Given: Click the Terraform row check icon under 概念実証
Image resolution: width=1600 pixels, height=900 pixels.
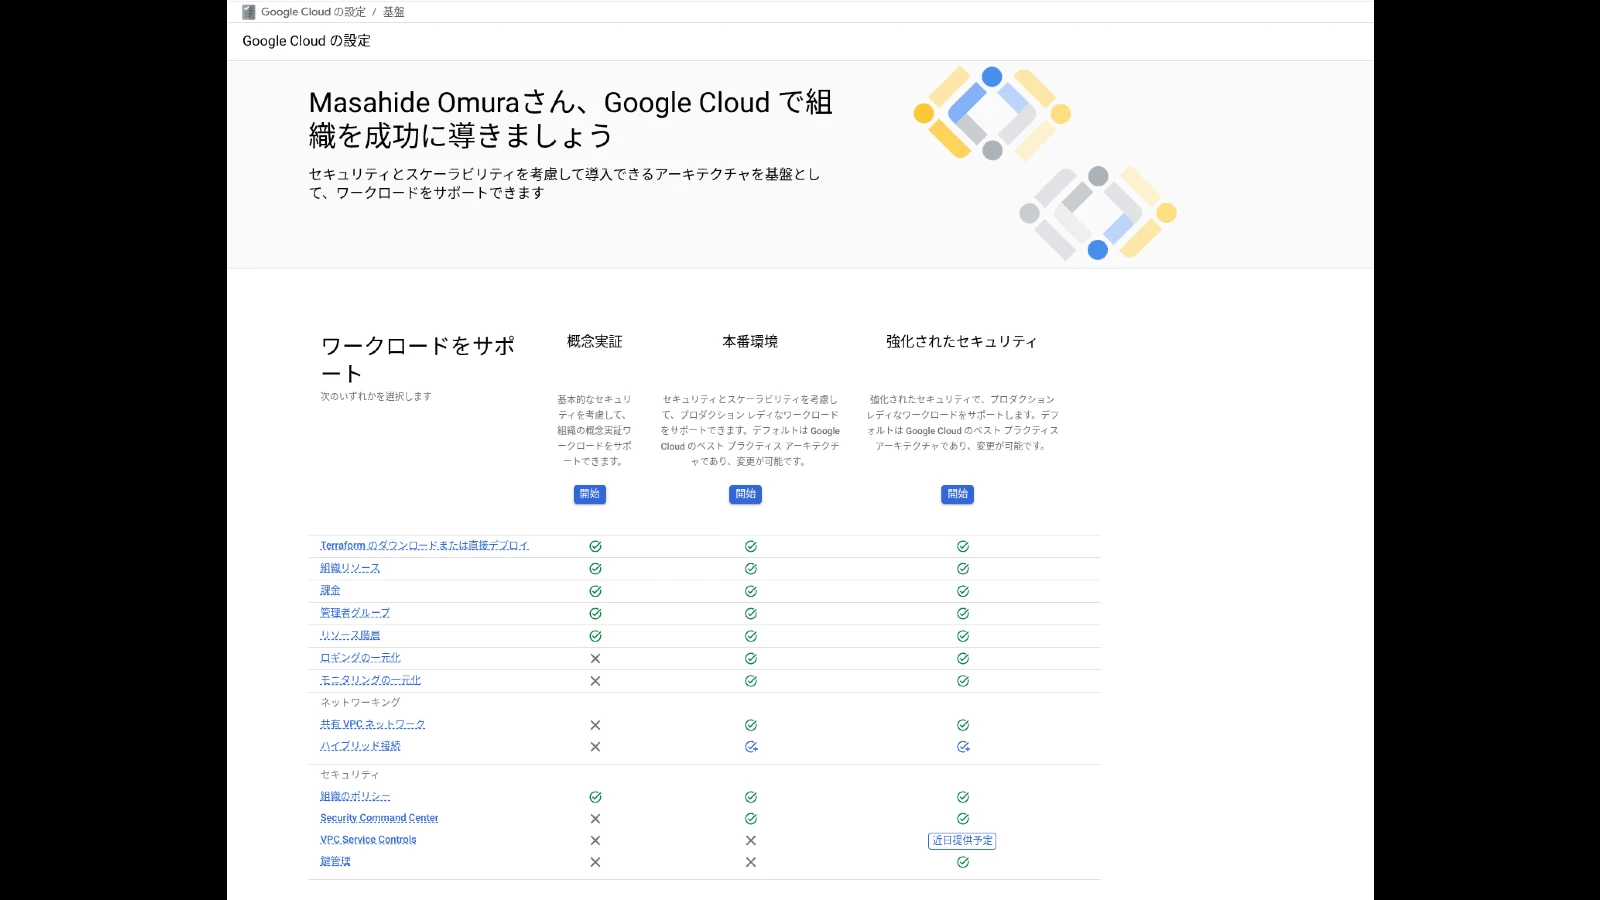Looking at the screenshot, I should point(595,546).
